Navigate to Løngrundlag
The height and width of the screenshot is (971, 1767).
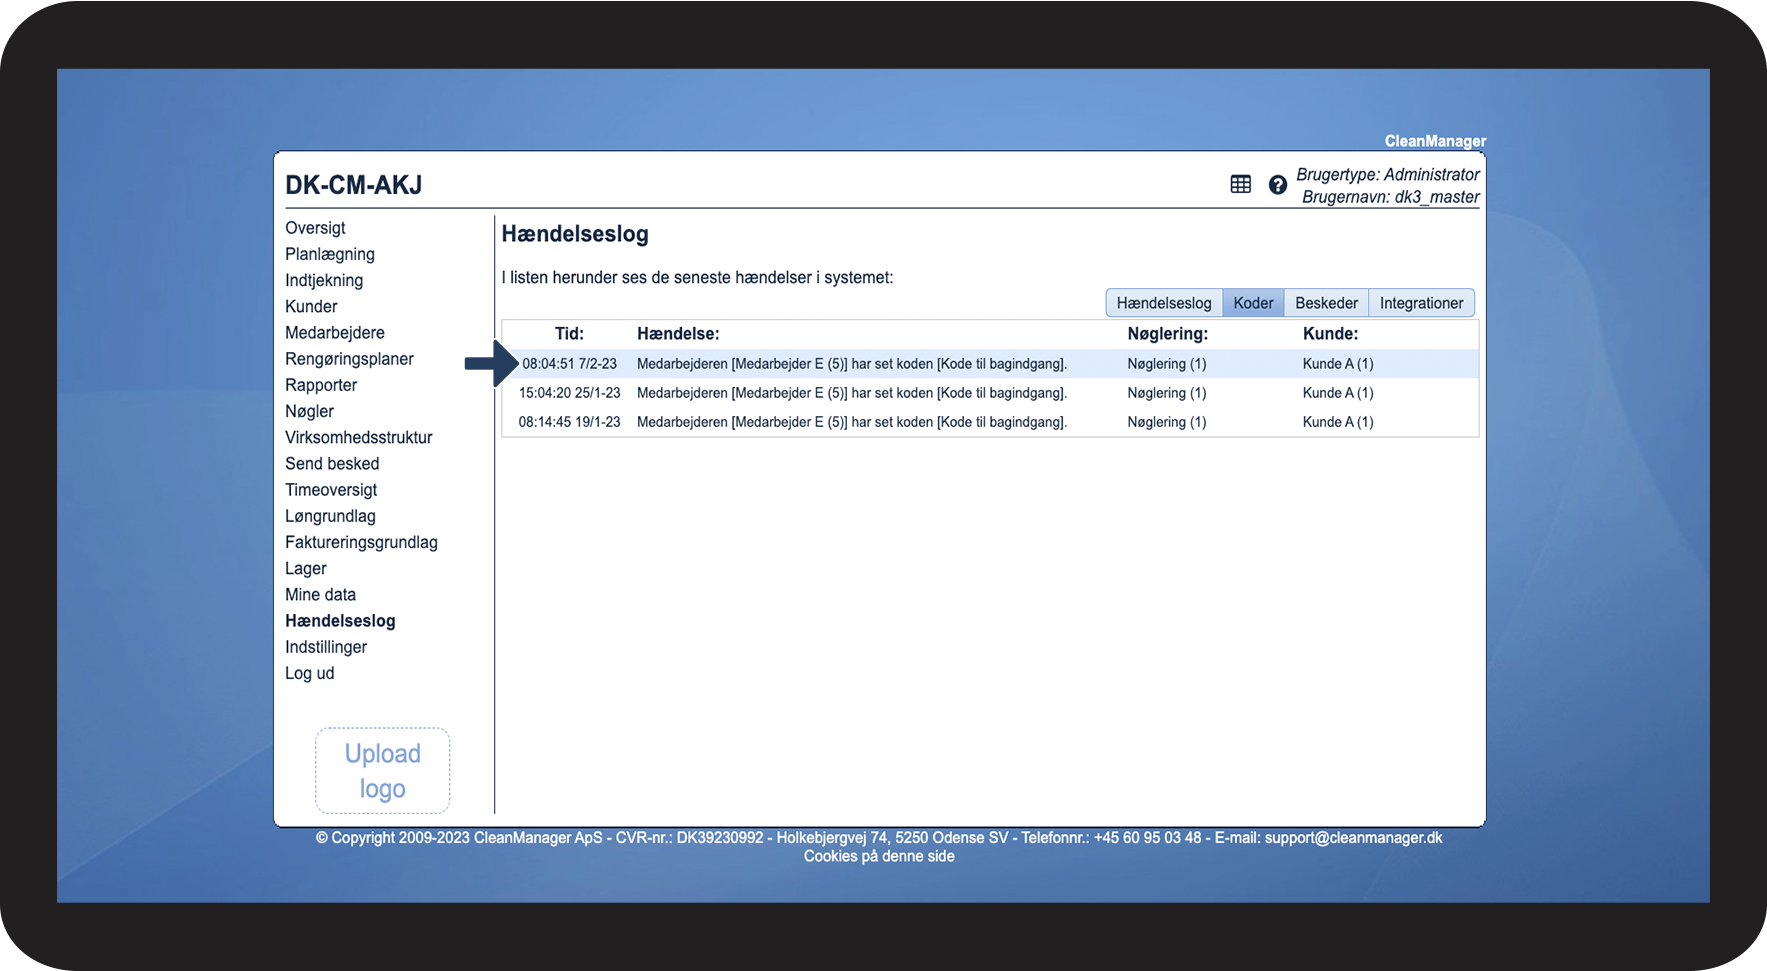click(x=330, y=516)
